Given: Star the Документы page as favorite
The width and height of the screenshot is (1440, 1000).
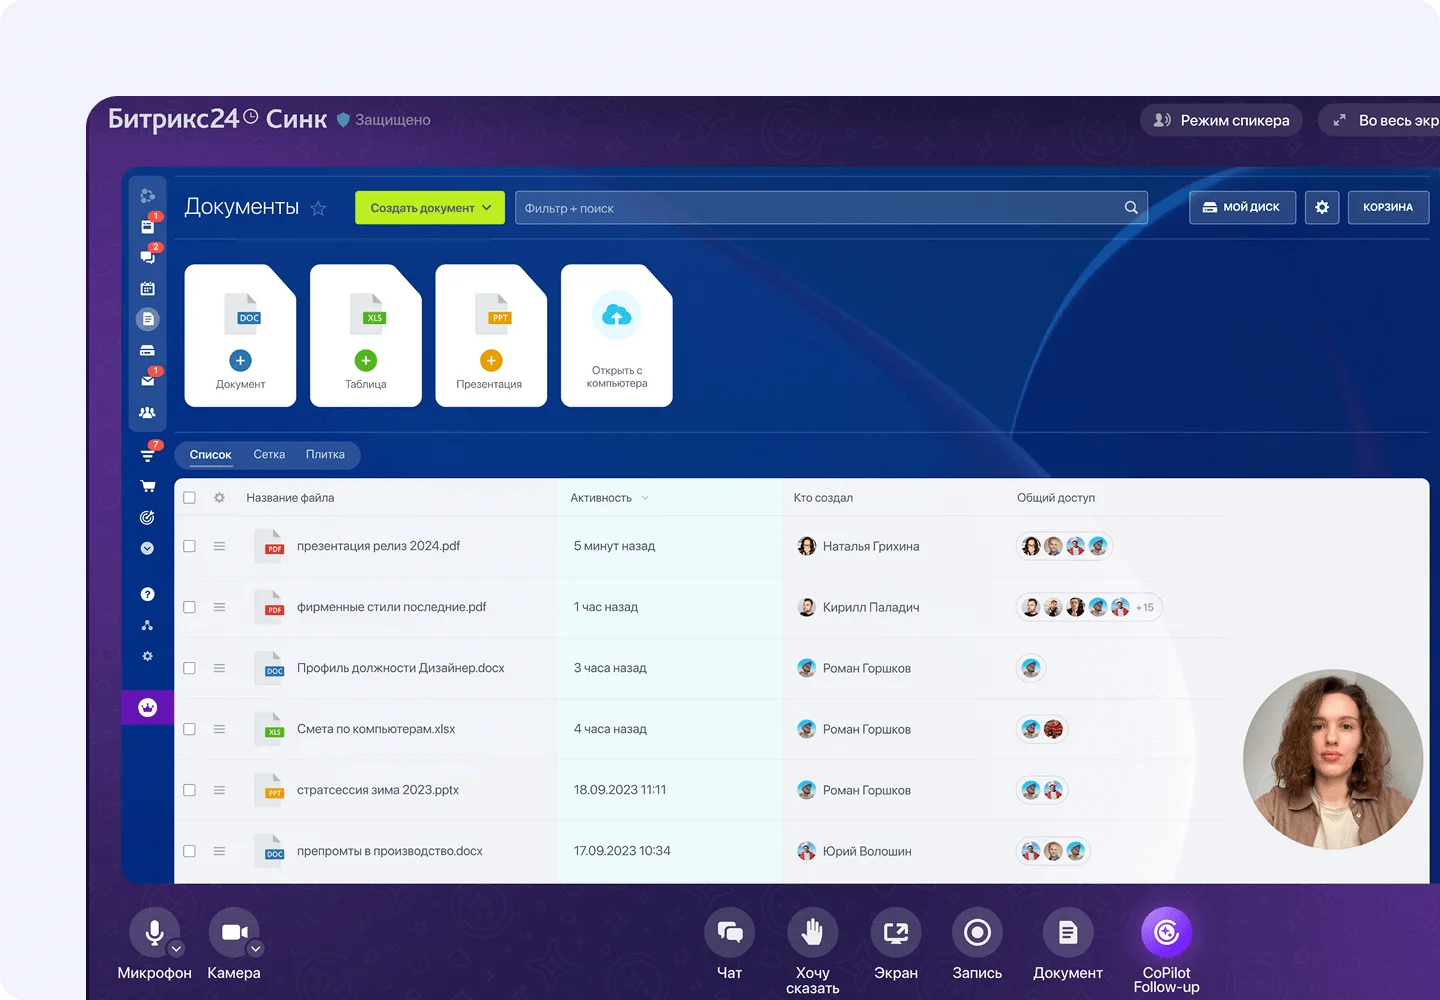Looking at the screenshot, I should click(319, 208).
